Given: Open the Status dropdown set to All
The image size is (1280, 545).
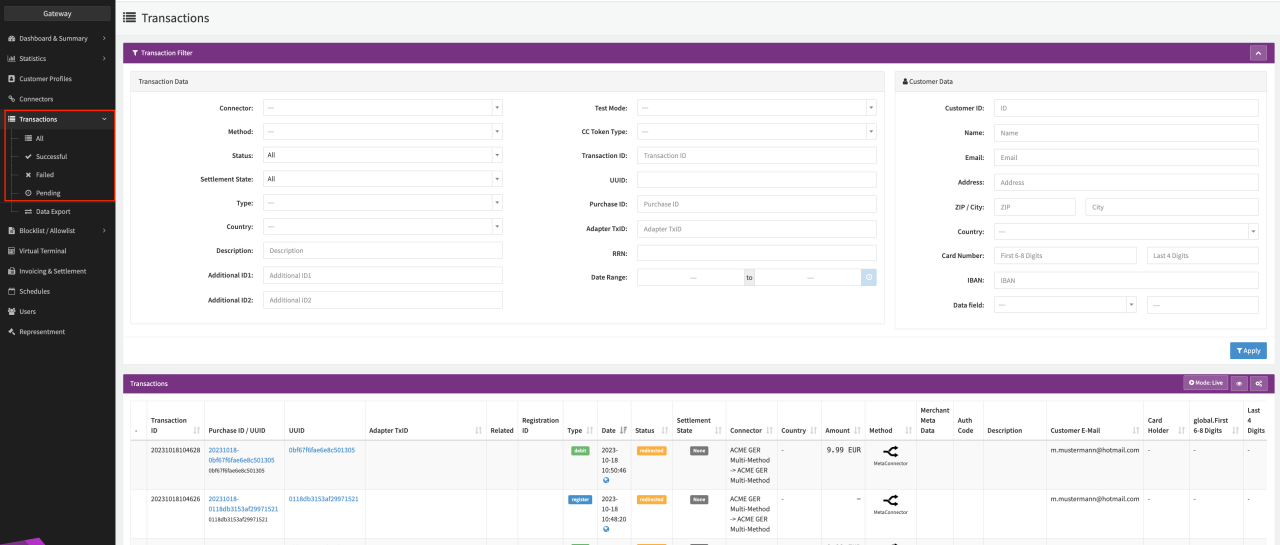Looking at the screenshot, I should 382,155.
